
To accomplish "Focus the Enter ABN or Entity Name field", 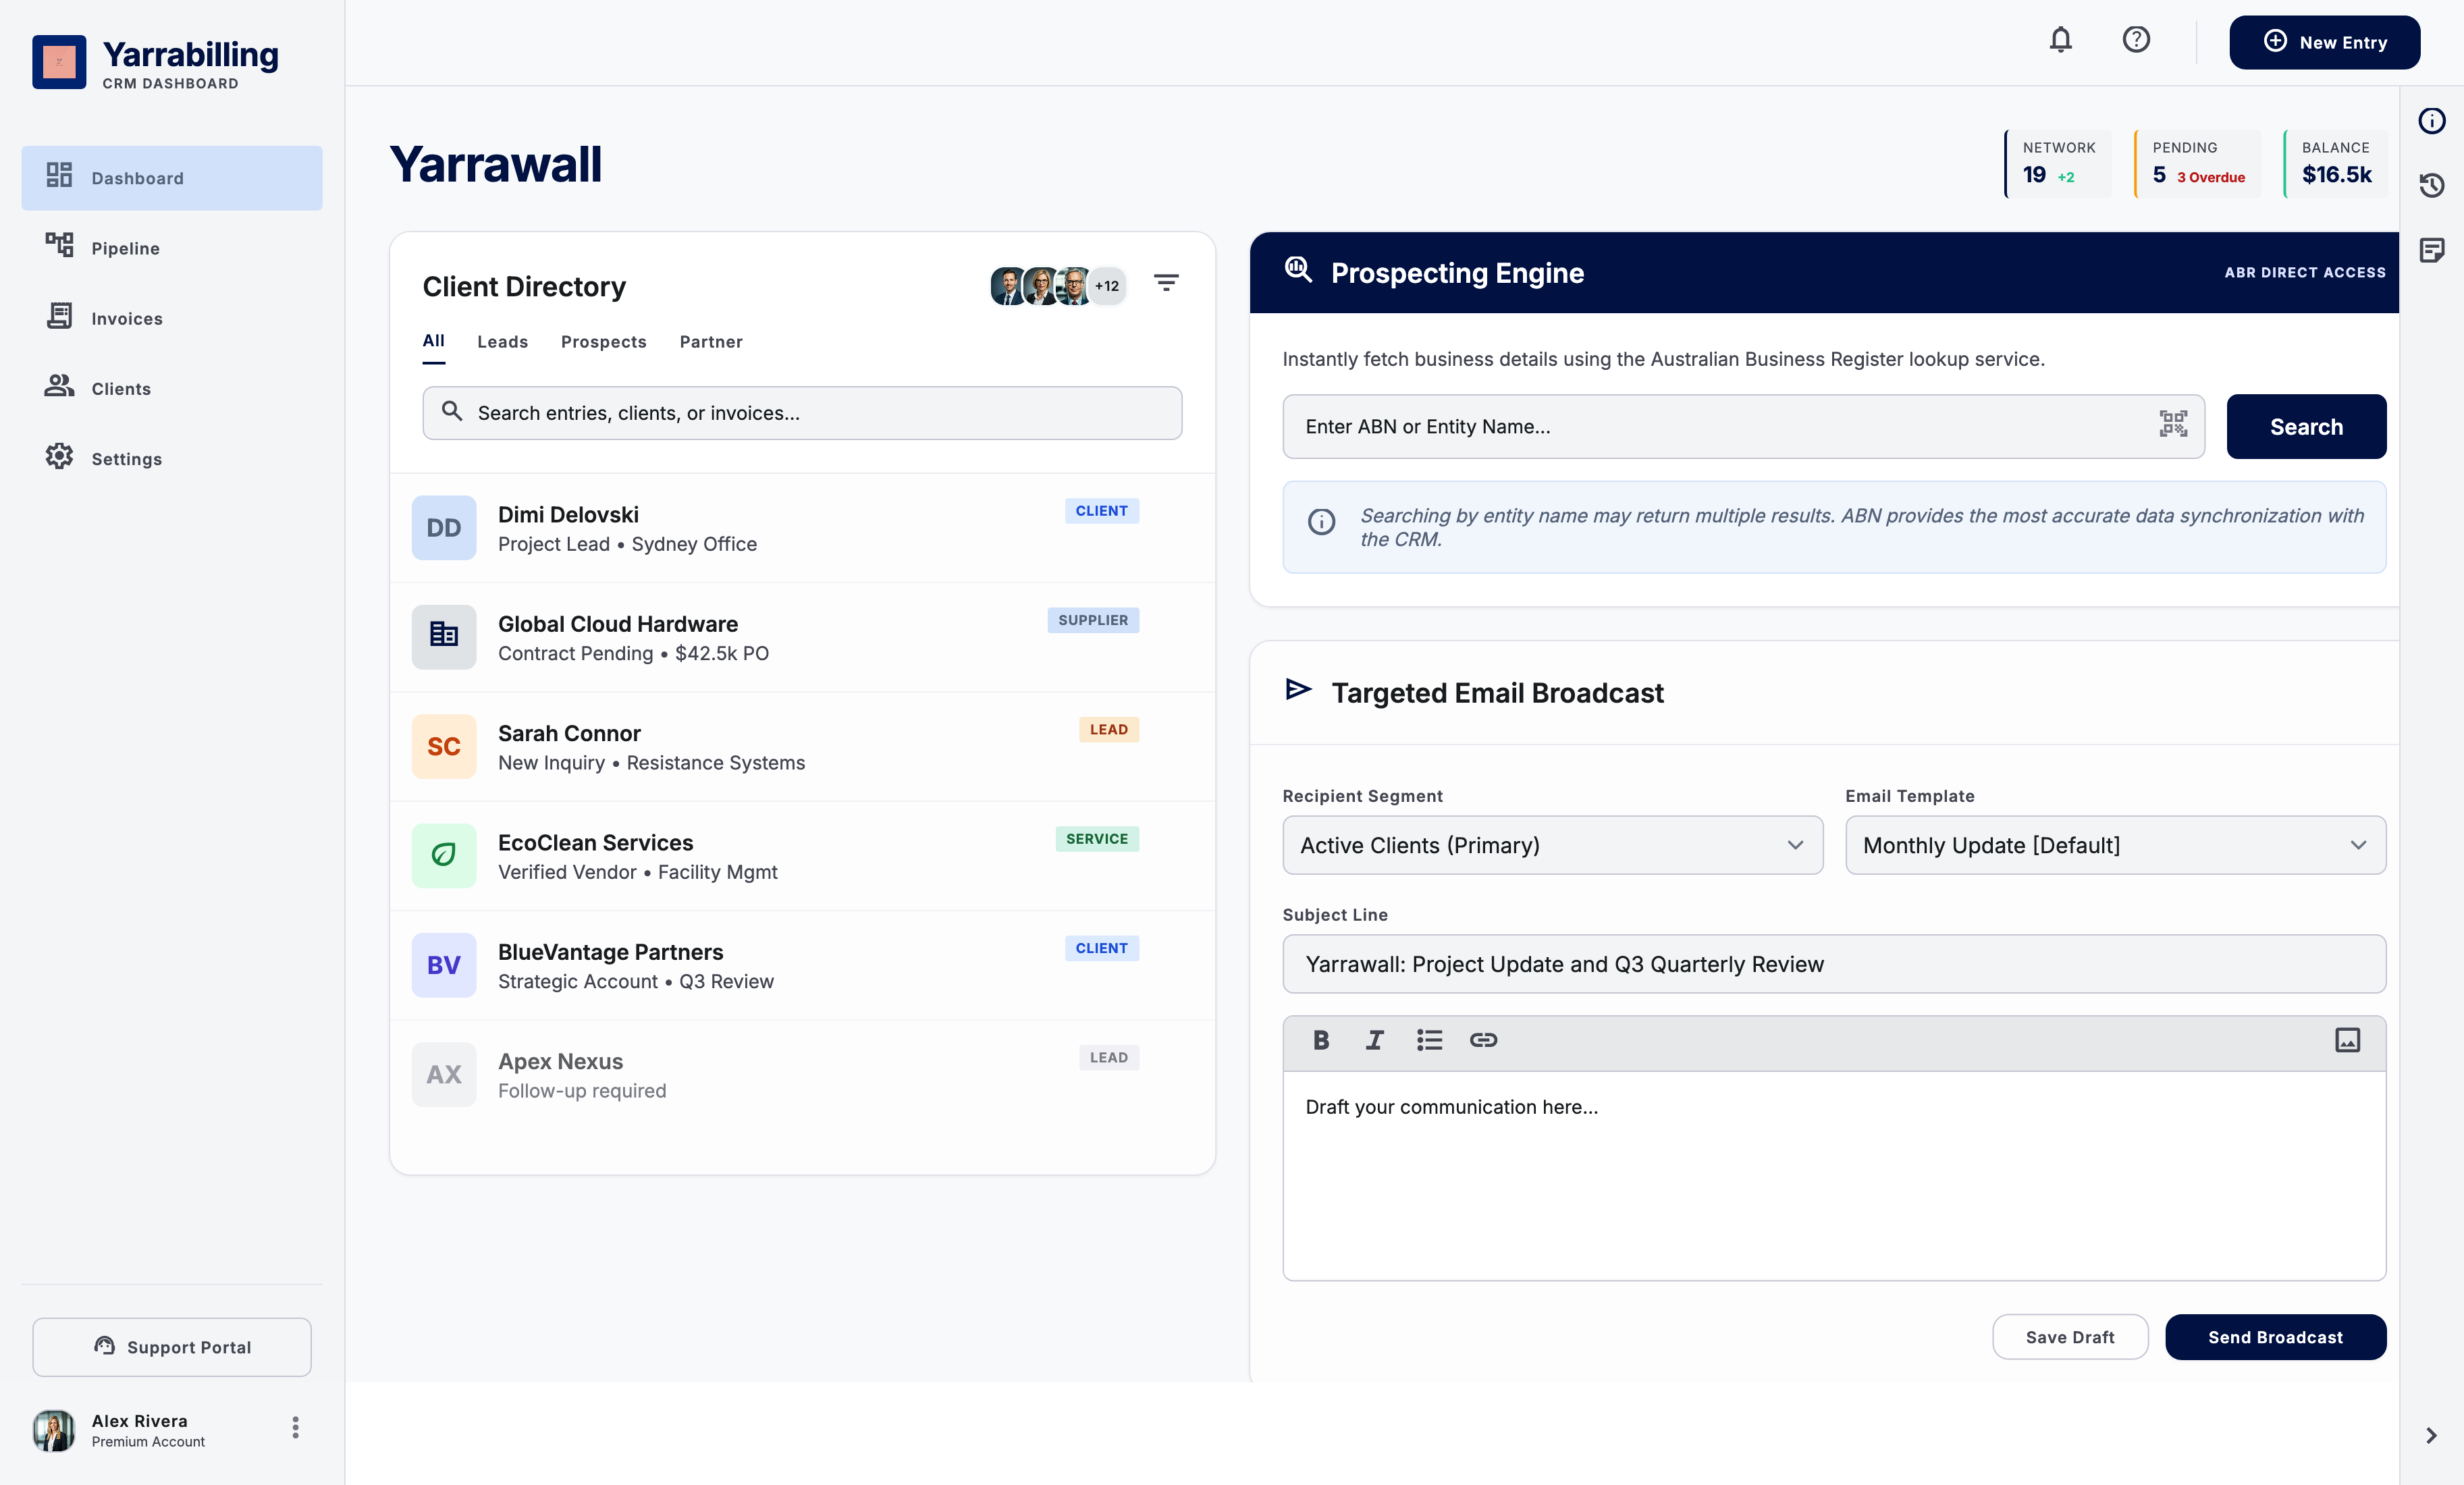I will tap(1743, 426).
